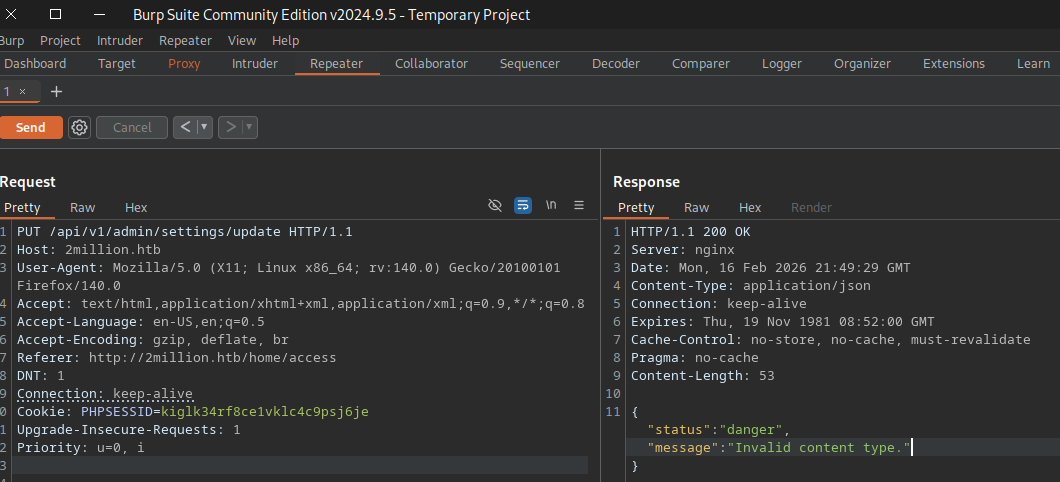The height and width of the screenshot is (482, 1060).
Task: Close Repeater tab 1
Action: point(23,91)
